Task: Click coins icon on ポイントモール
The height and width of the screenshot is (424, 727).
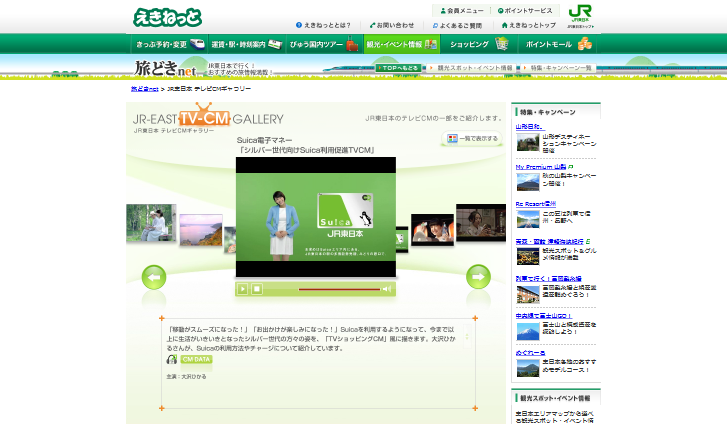Action: [585, 44]
